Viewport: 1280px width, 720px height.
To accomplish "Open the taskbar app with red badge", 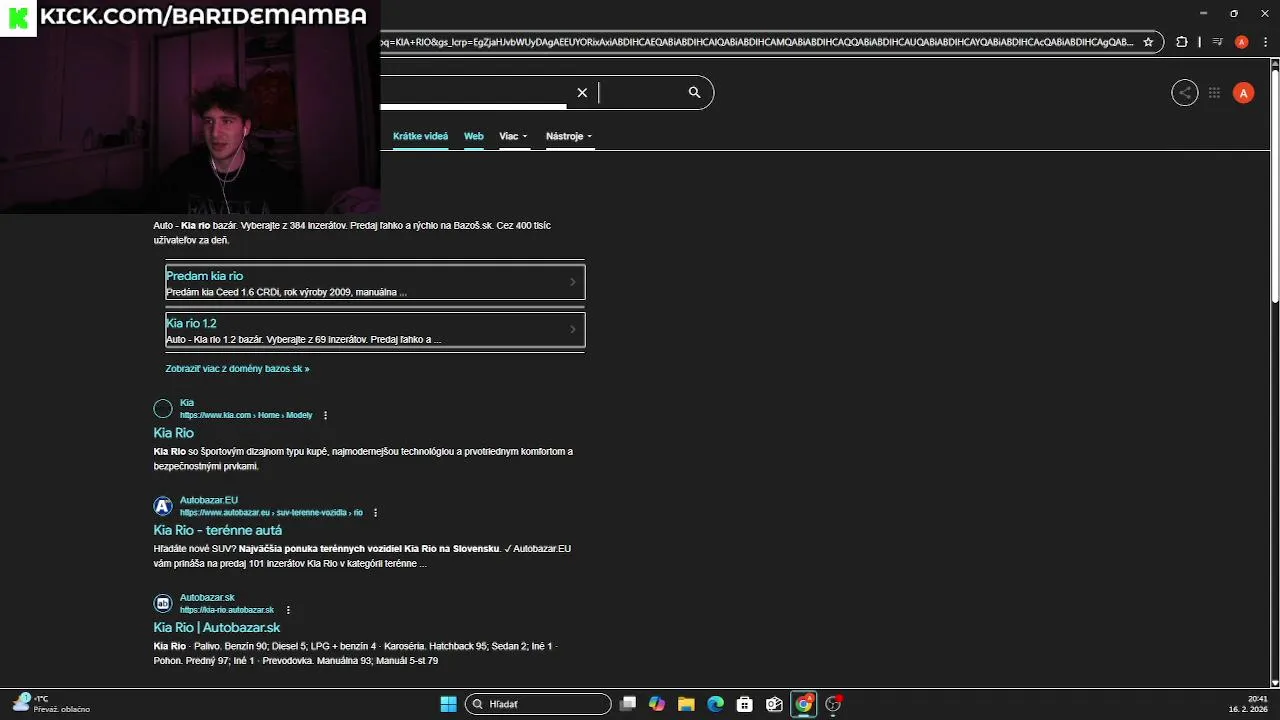I will click(x=833, y=704).
